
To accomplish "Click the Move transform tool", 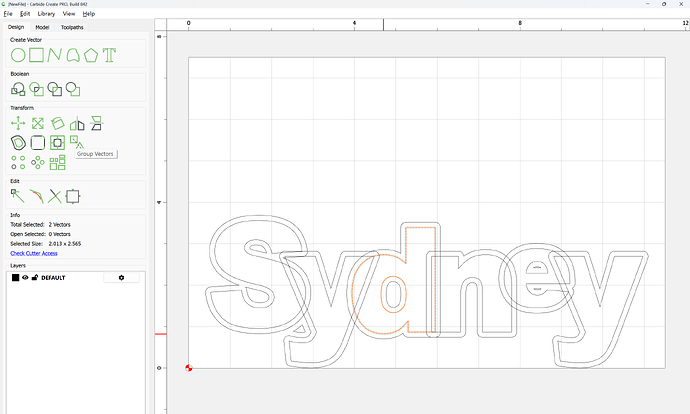I will click(18, 123).
